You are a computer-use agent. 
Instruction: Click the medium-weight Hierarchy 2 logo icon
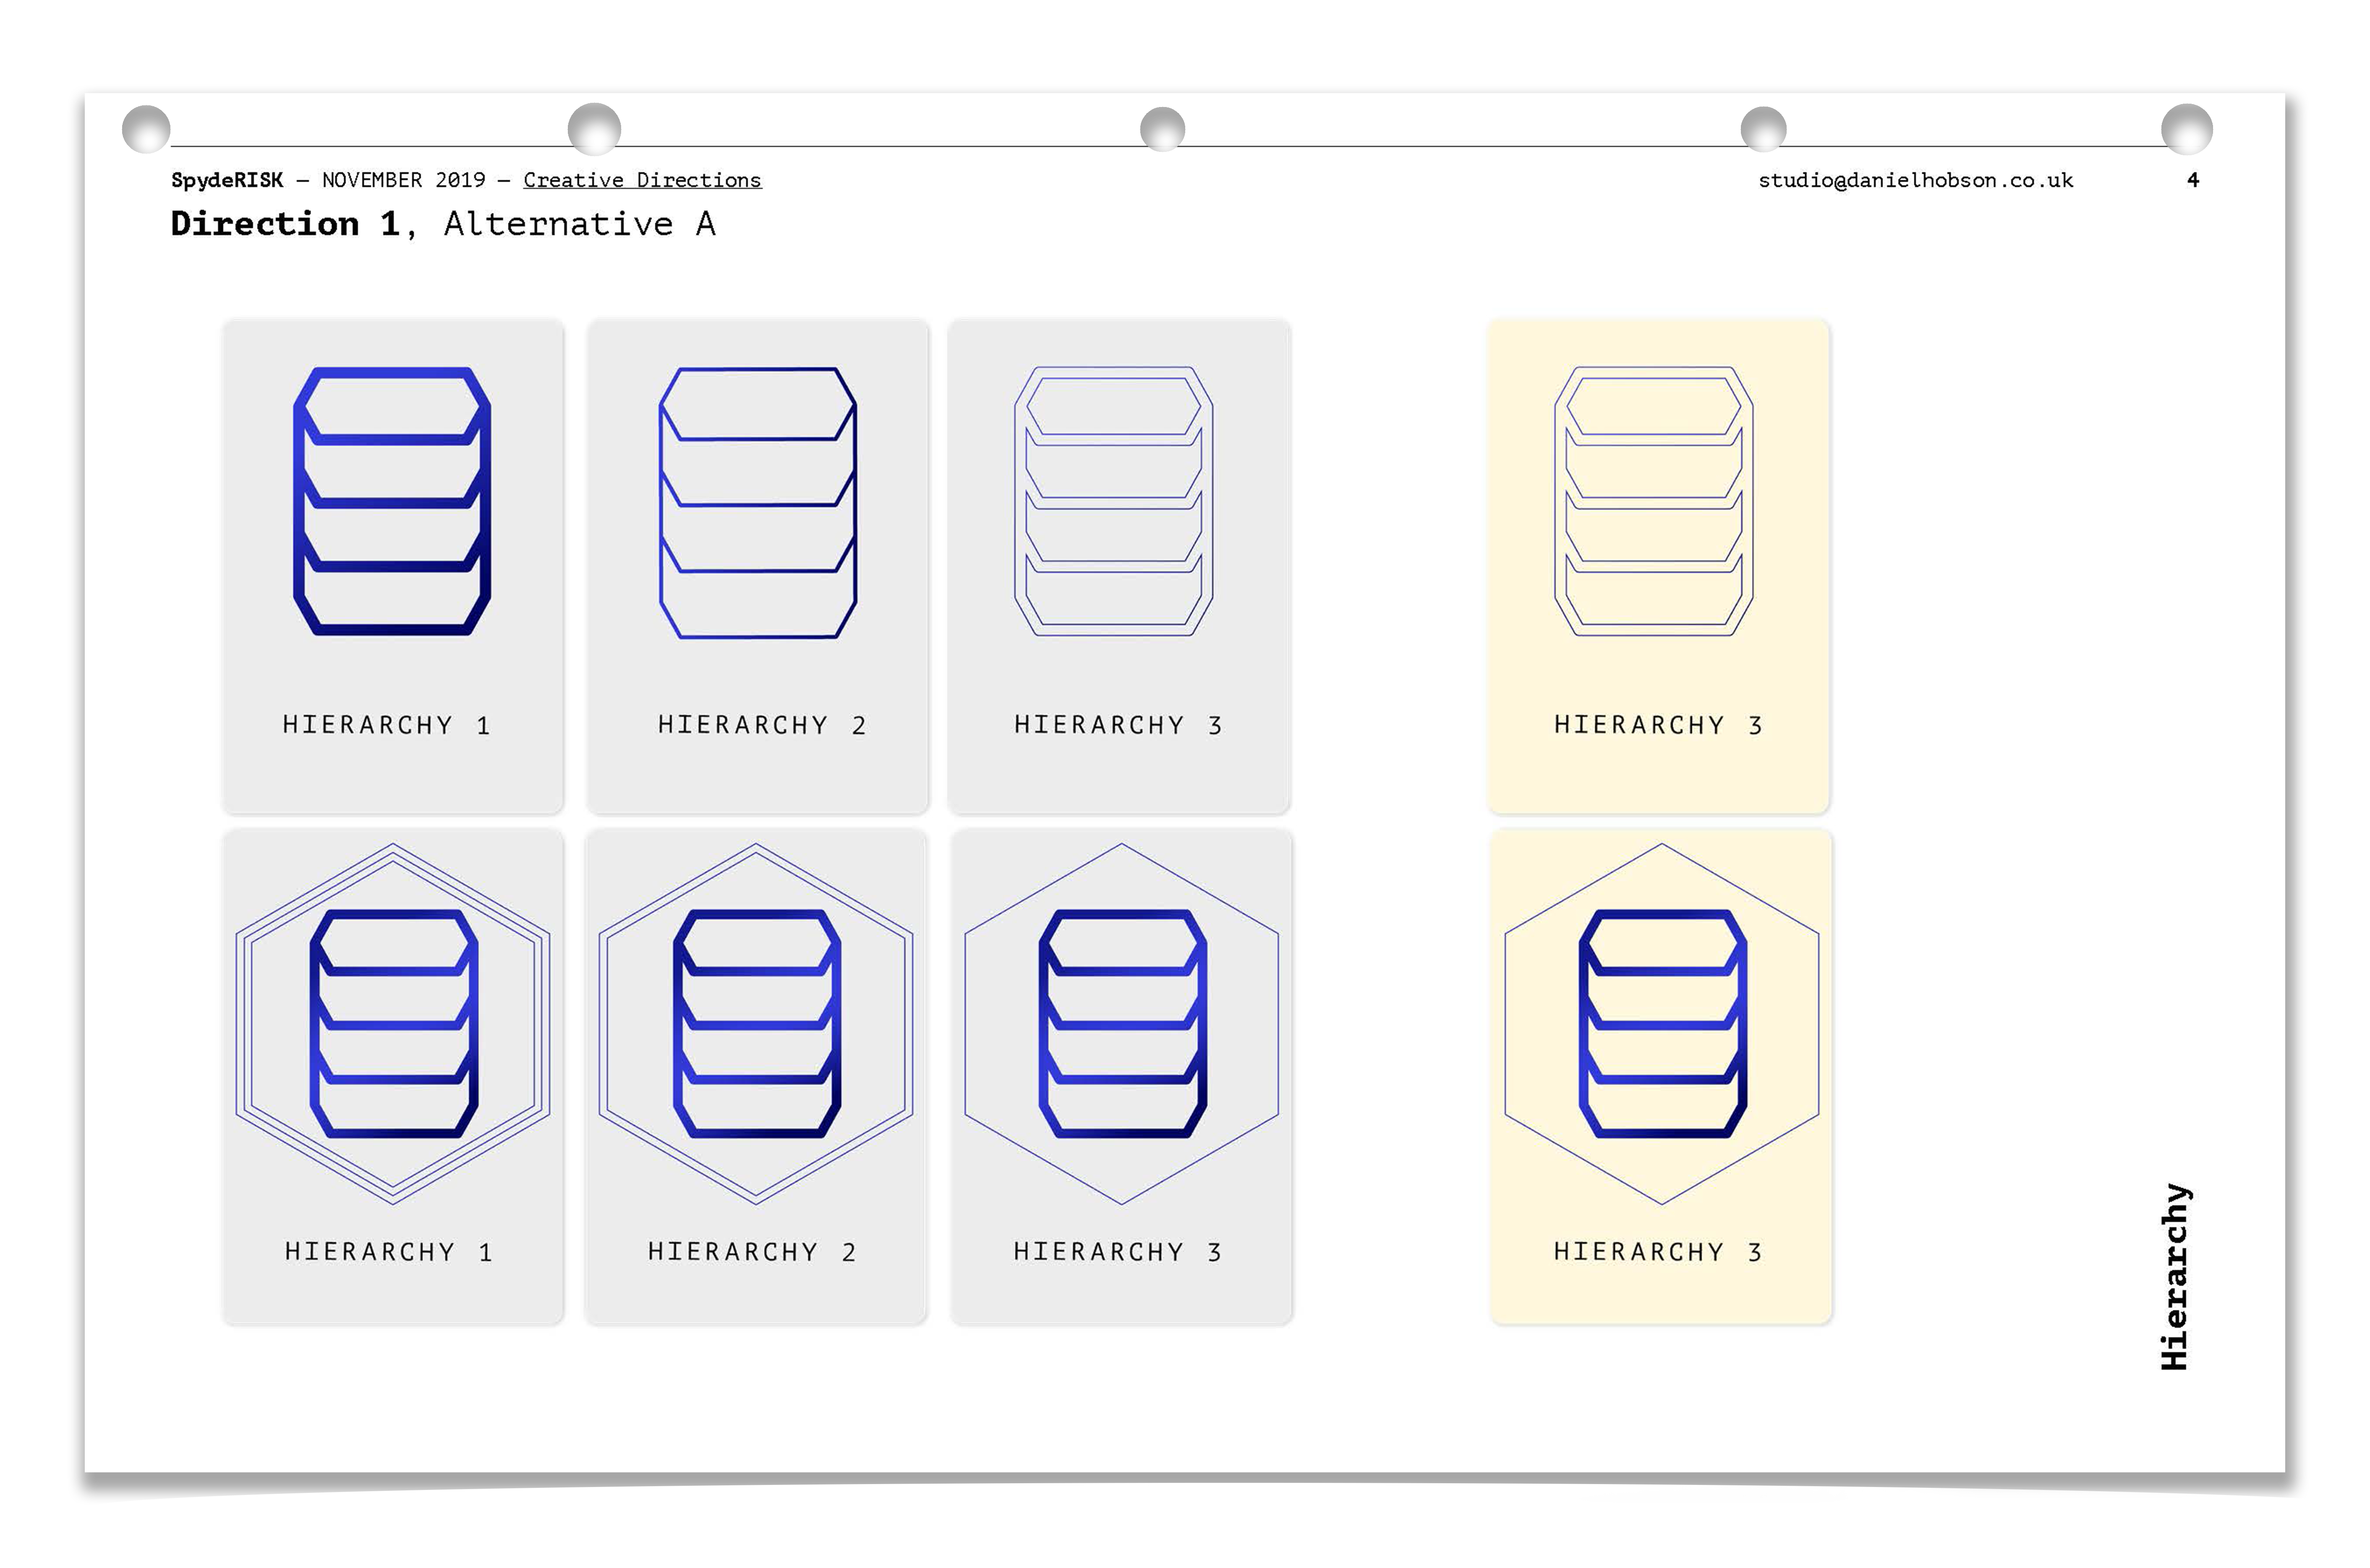(x=757, y=503)
